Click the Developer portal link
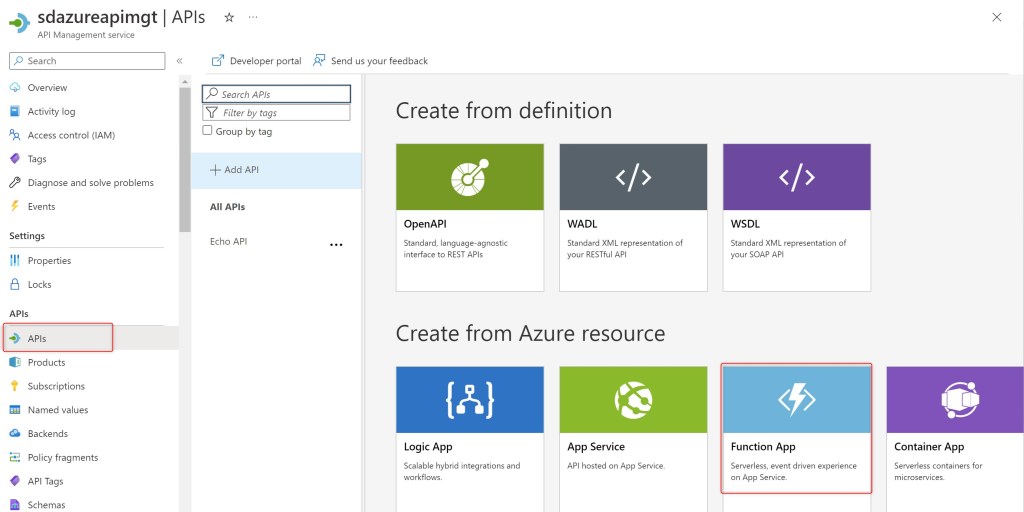1024x512 pixels. tap(257, 61)
